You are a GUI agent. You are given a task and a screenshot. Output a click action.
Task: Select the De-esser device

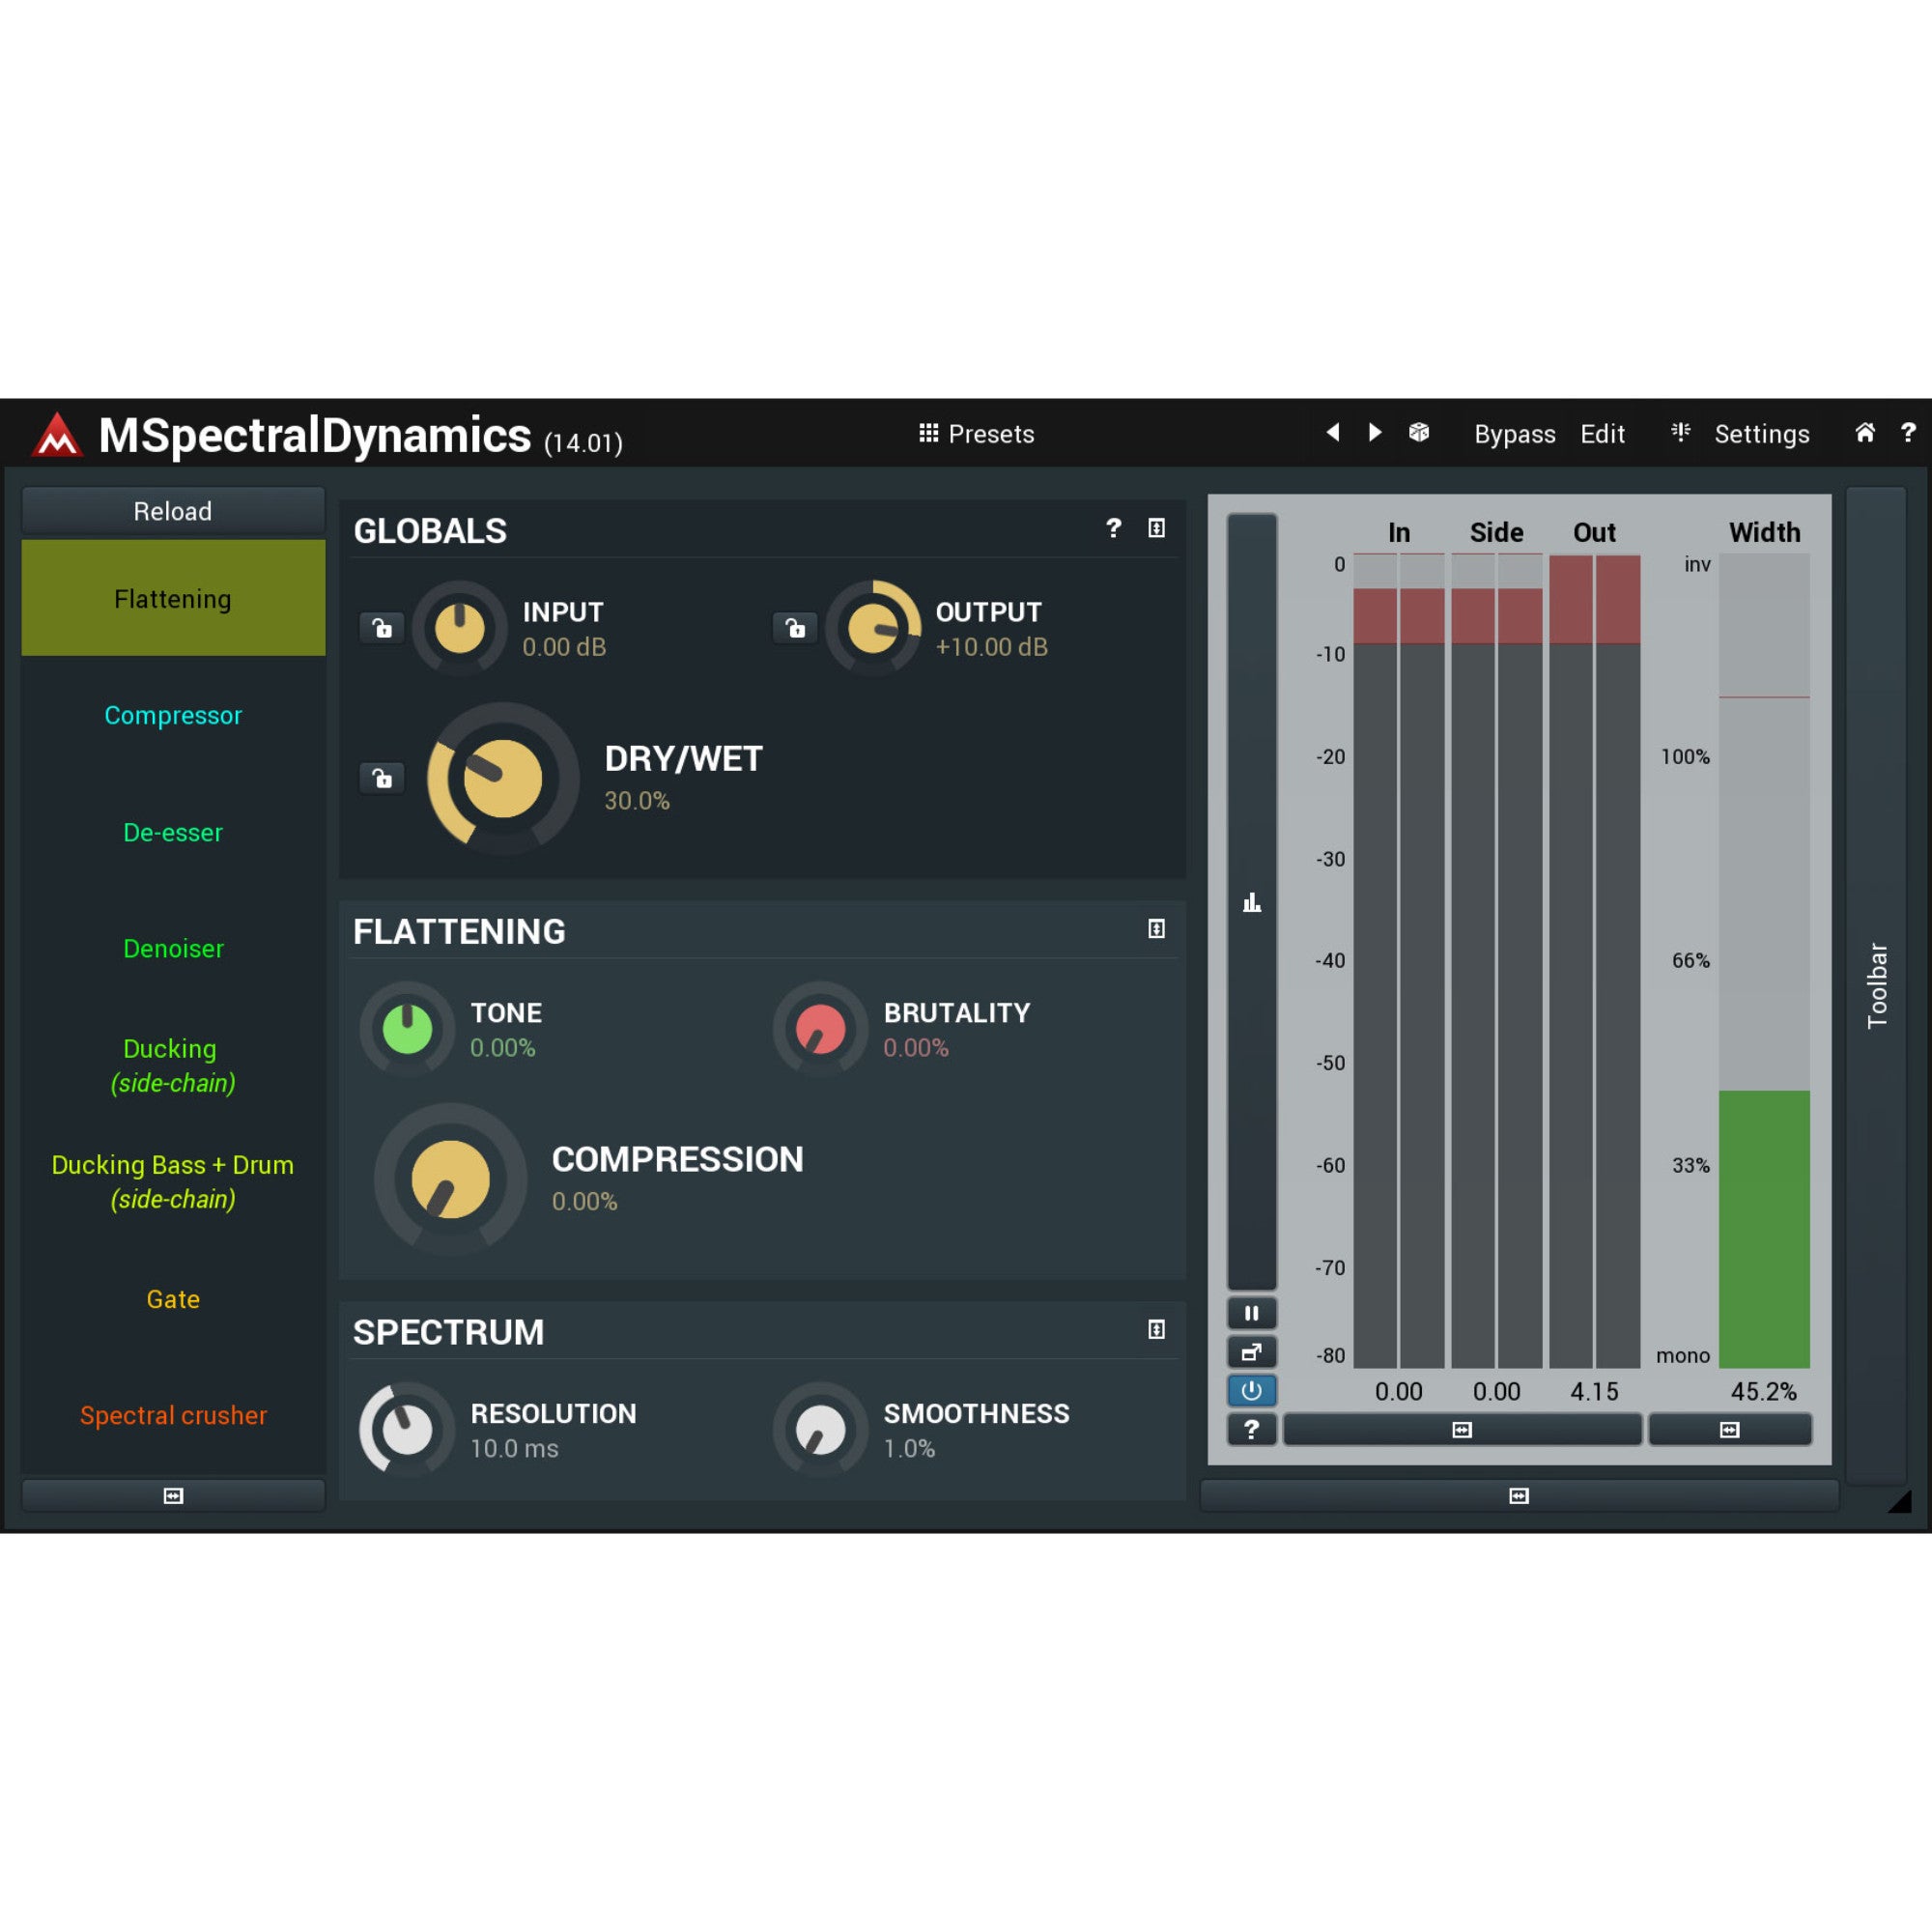click(173, 832)
